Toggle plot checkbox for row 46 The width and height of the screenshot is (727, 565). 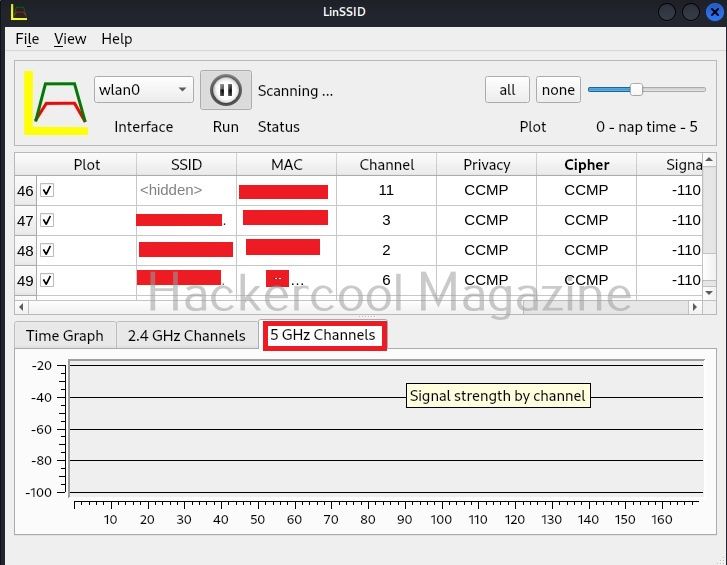pyautogui.click(x=47, y=190)
